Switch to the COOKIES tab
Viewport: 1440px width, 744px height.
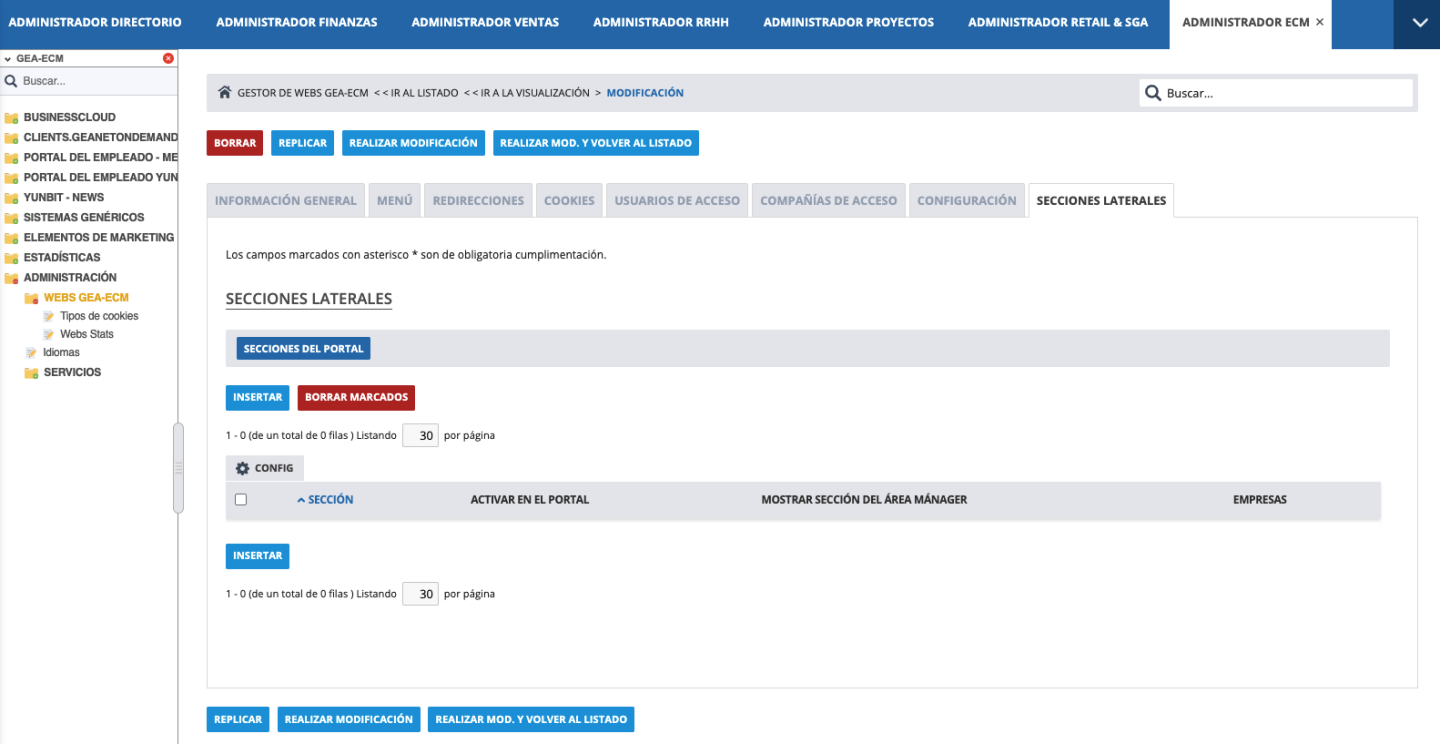point(569,200)
